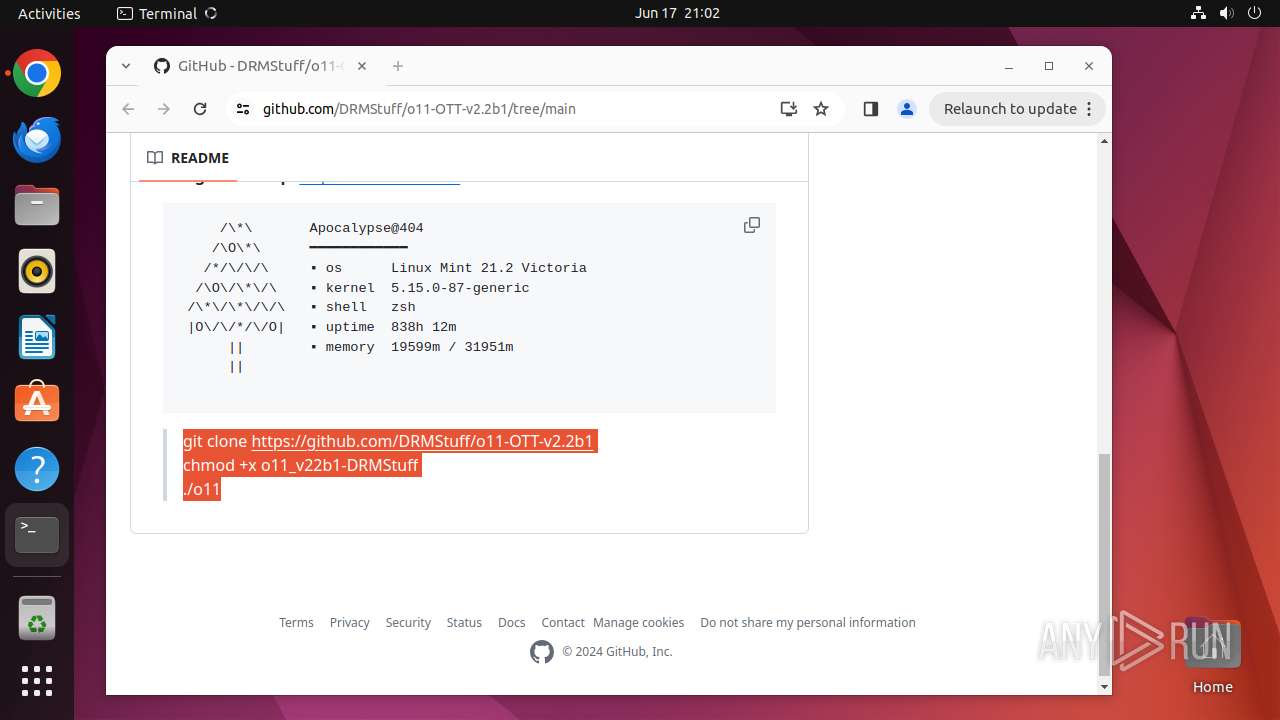The width and height of the screenshot is (1280, 720).
Task: Open the Files manager in the dock
Action: 37,206
